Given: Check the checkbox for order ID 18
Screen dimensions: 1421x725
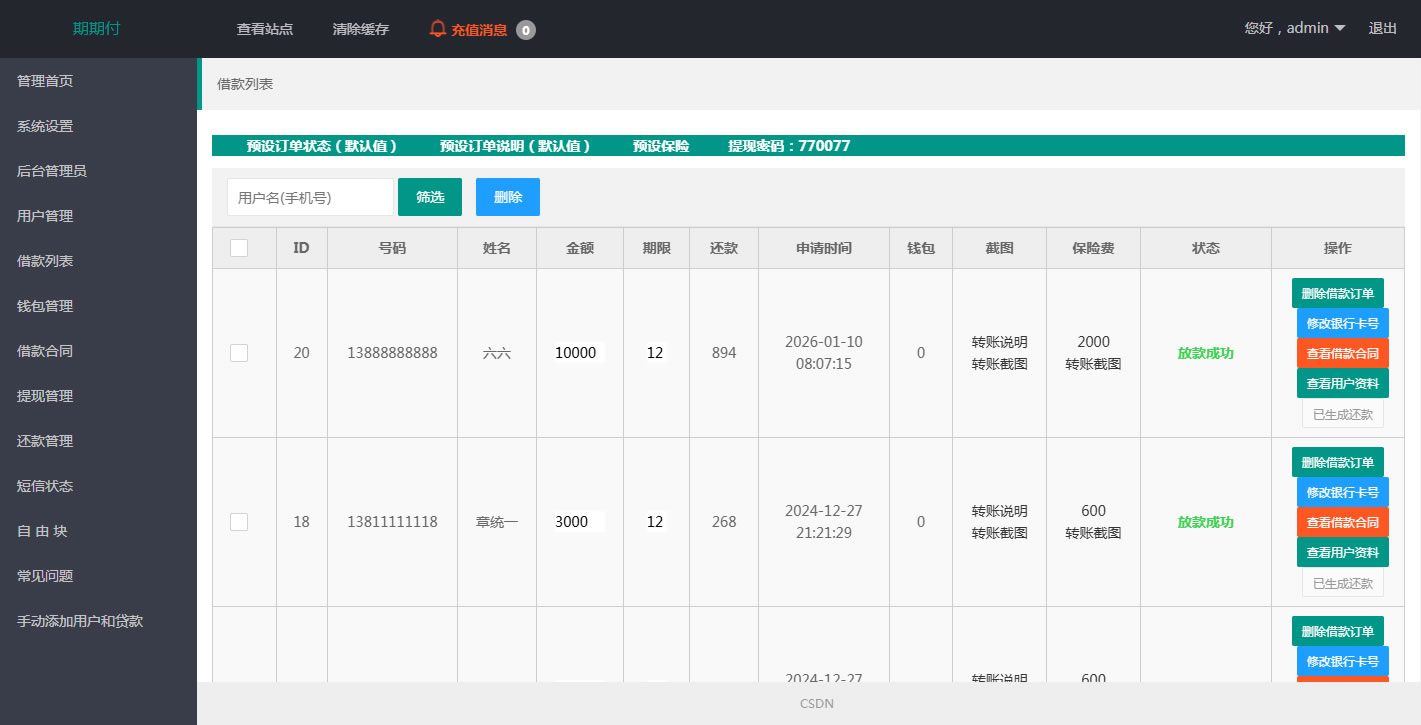Looking at the screenshot, I should (x=239, y=522).
